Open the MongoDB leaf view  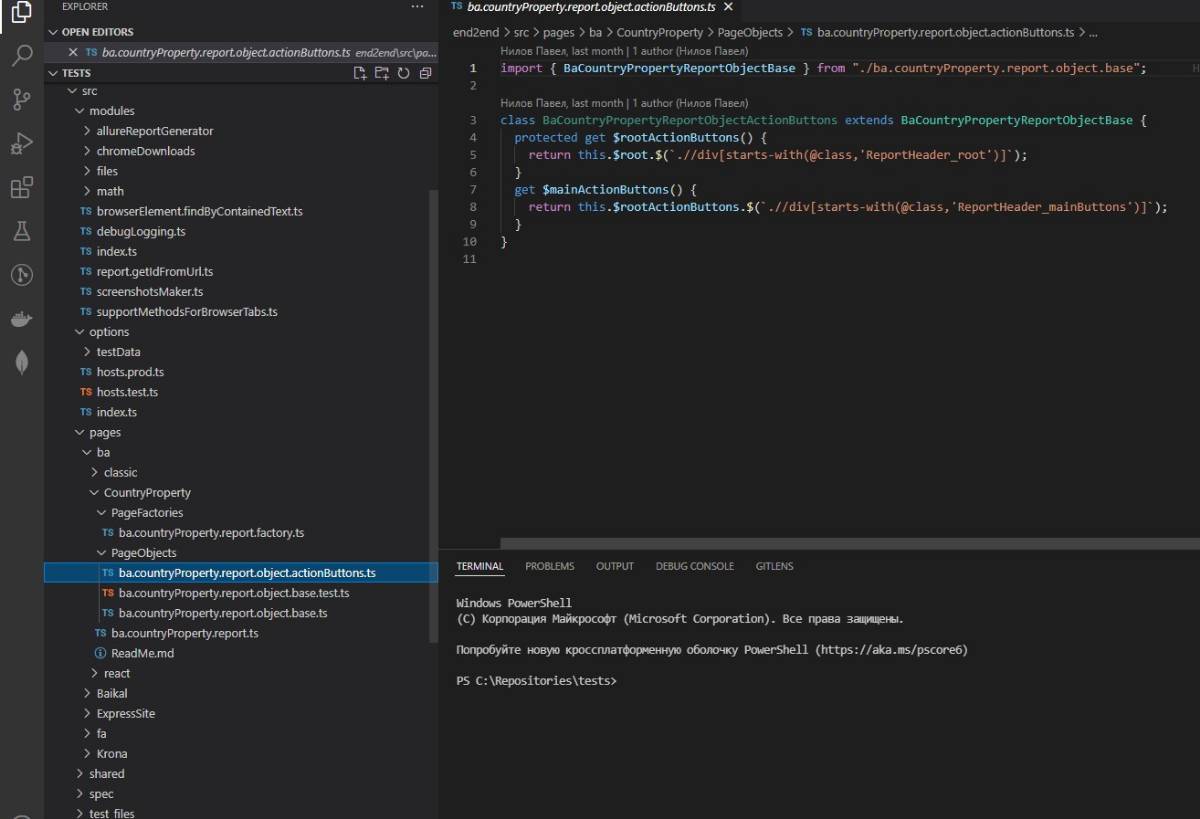click(21, 364)
